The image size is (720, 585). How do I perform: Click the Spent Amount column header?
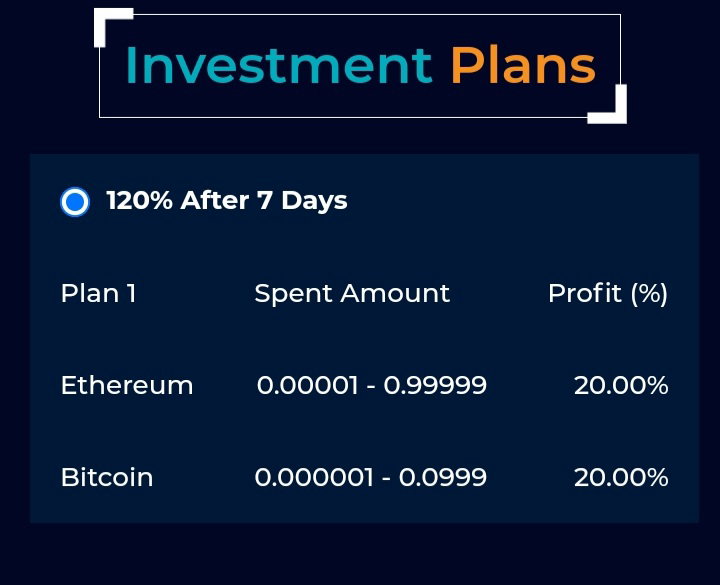pos(352,293)
